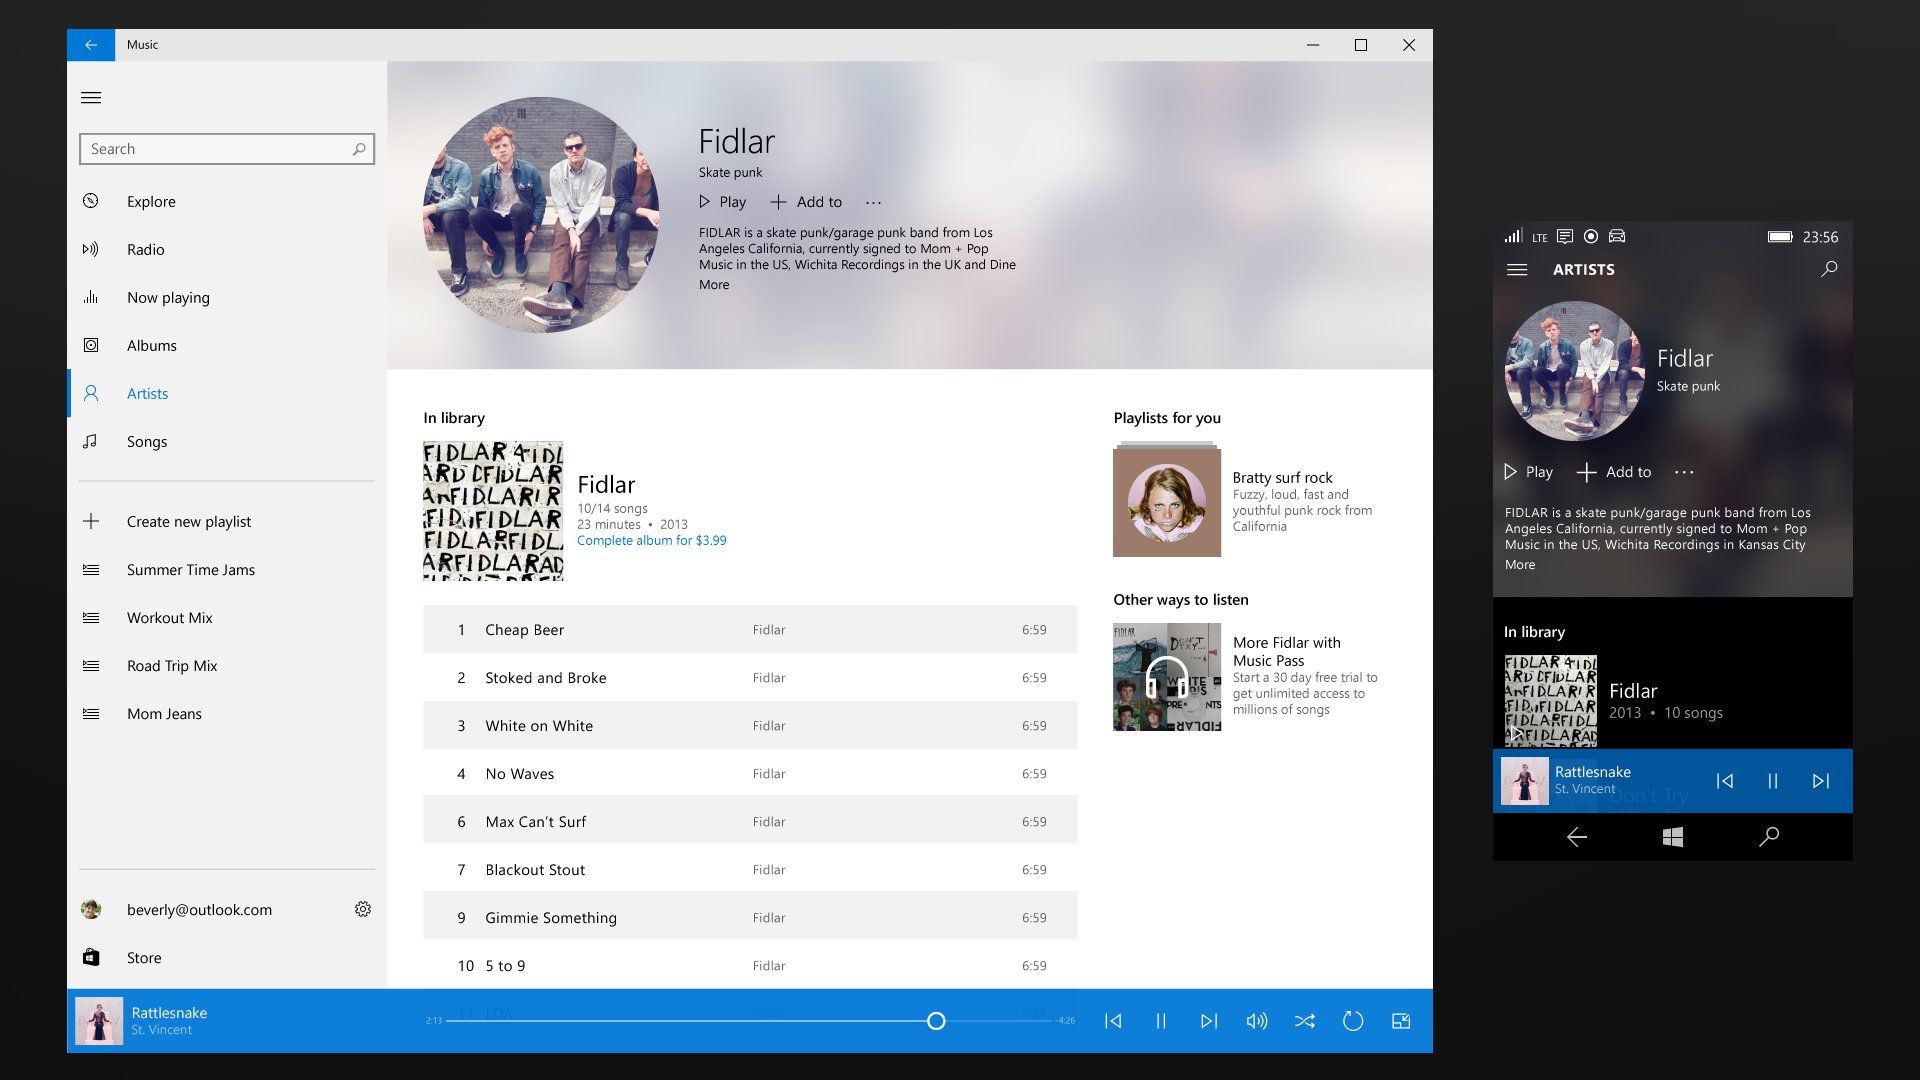Screen dimensions: 1920x1080
Task: Click in the Search input field
Action: point(215,149)
